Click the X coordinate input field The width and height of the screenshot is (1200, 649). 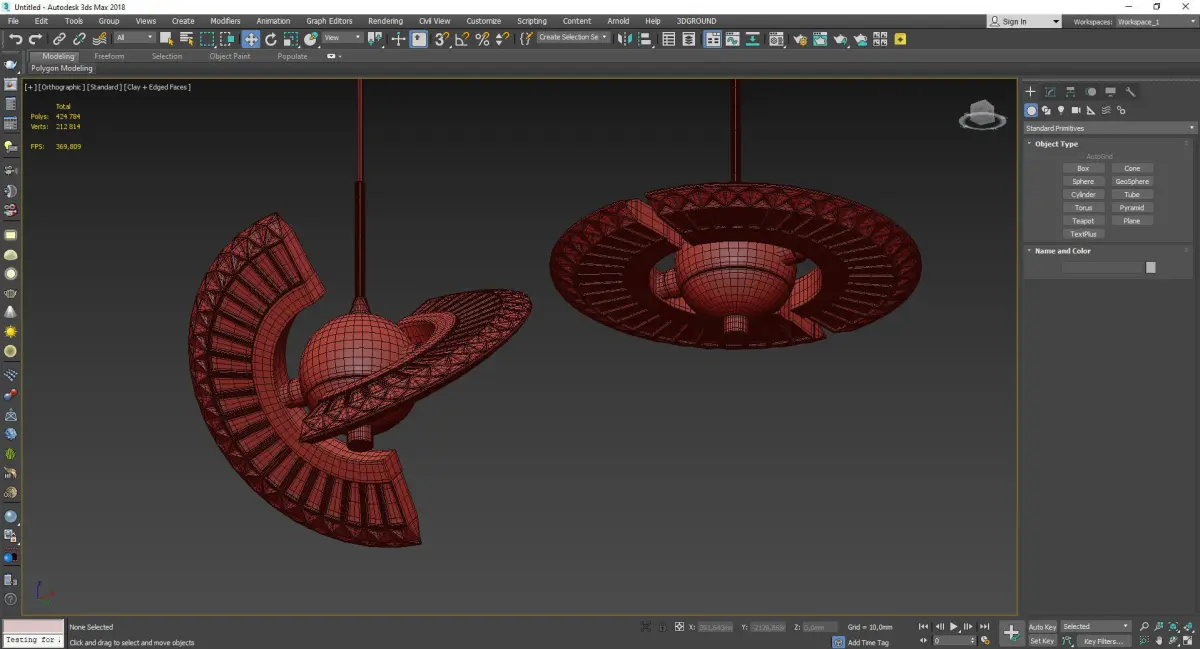tap(716, 627)
